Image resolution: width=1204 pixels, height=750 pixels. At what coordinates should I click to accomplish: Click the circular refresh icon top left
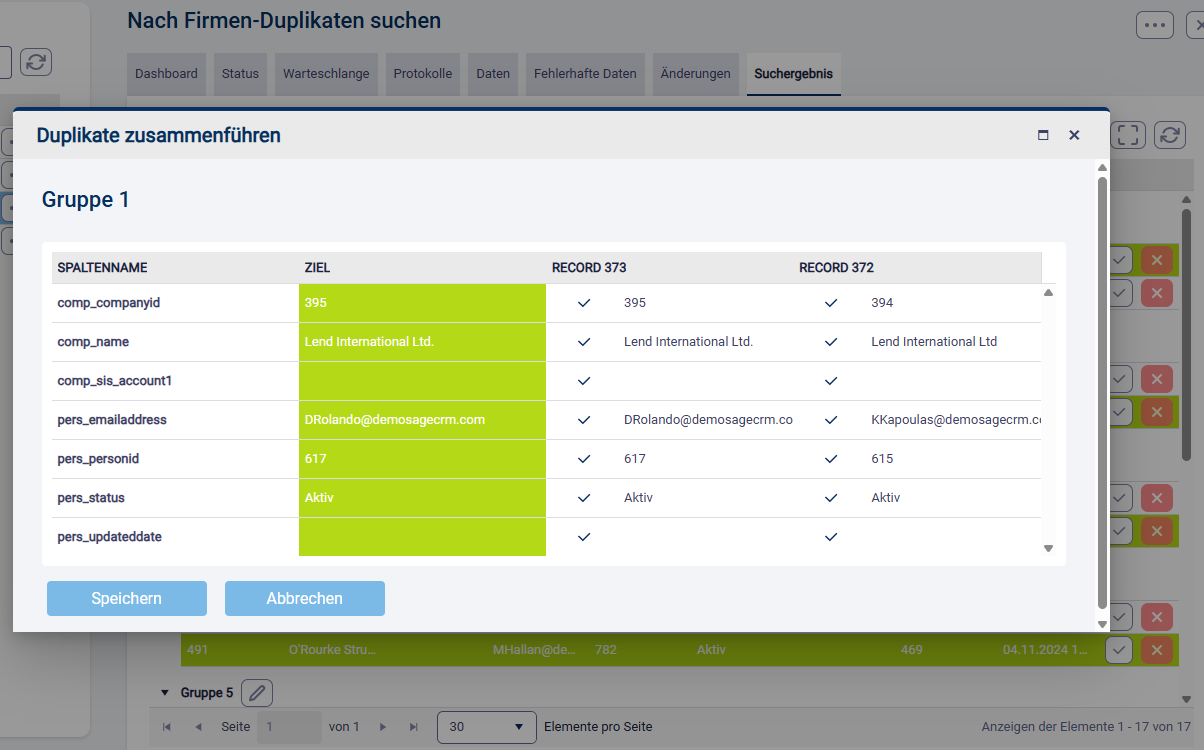tap(36, 61)
